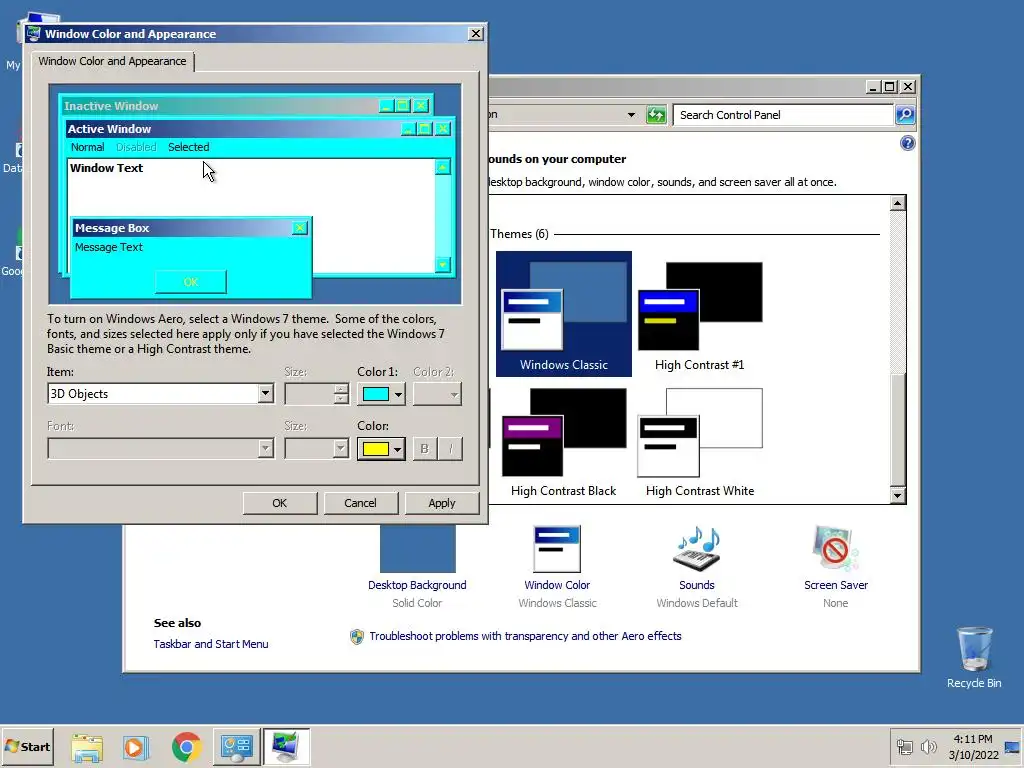The image size is (1024, 768).
Task: Close the Window Color and Appearance dialog
Action: [476, 34]
